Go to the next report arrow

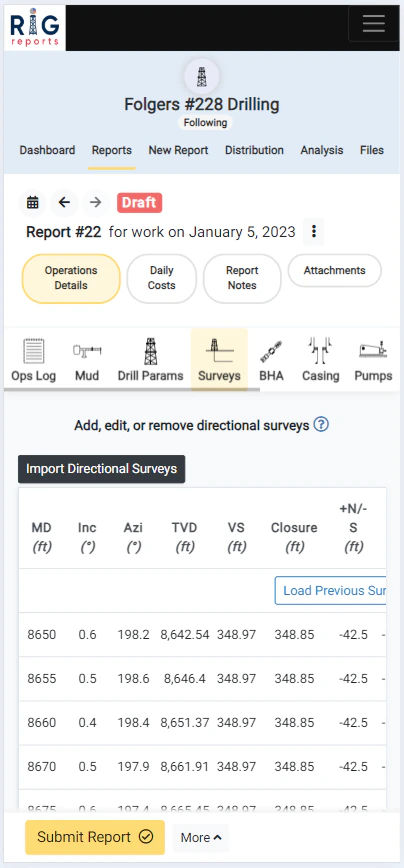point(96,203)
